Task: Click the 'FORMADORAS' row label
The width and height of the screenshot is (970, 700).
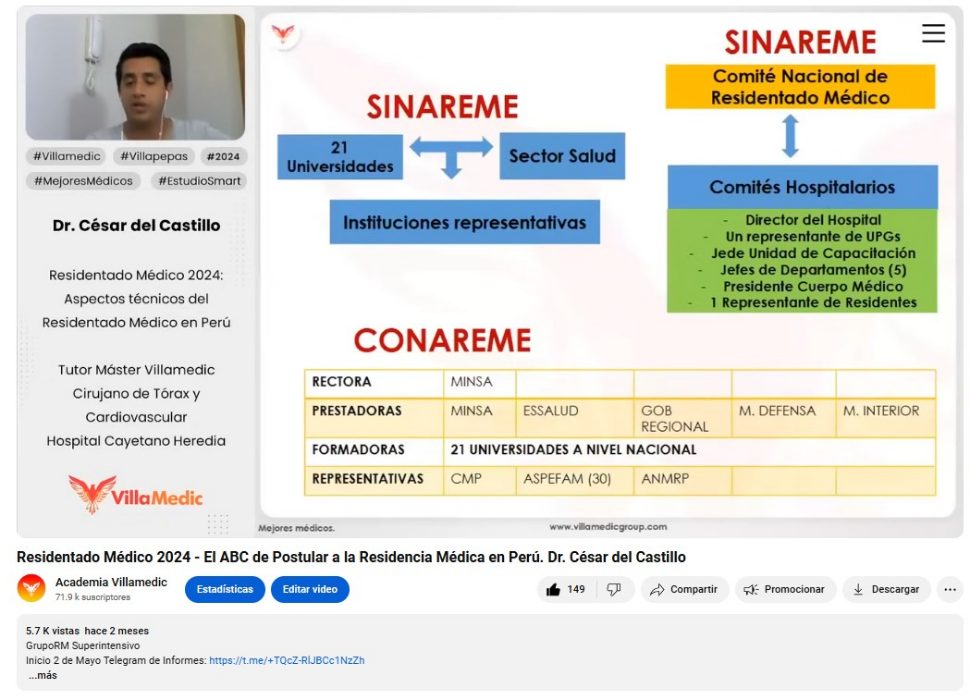Action: pos(374,450)
